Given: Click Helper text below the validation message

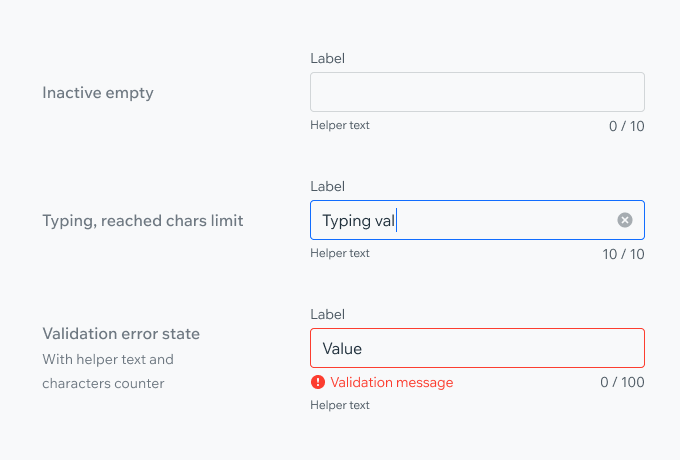Looking at the screenshot, I should (x=340, y=405).
